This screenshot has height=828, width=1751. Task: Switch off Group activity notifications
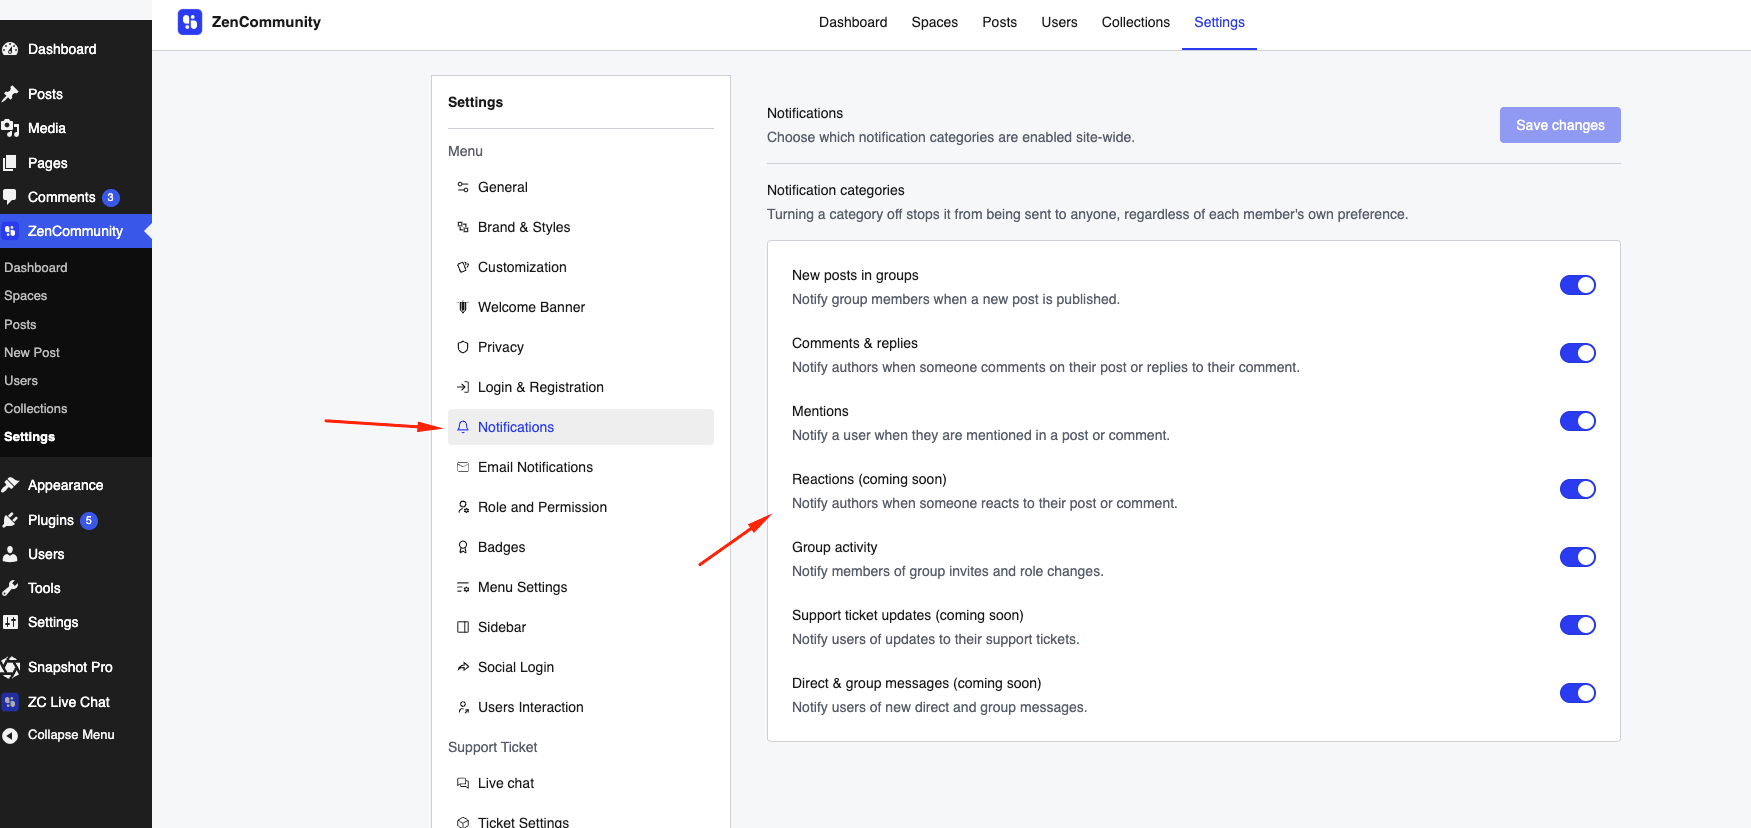(x=1577, y=557)
